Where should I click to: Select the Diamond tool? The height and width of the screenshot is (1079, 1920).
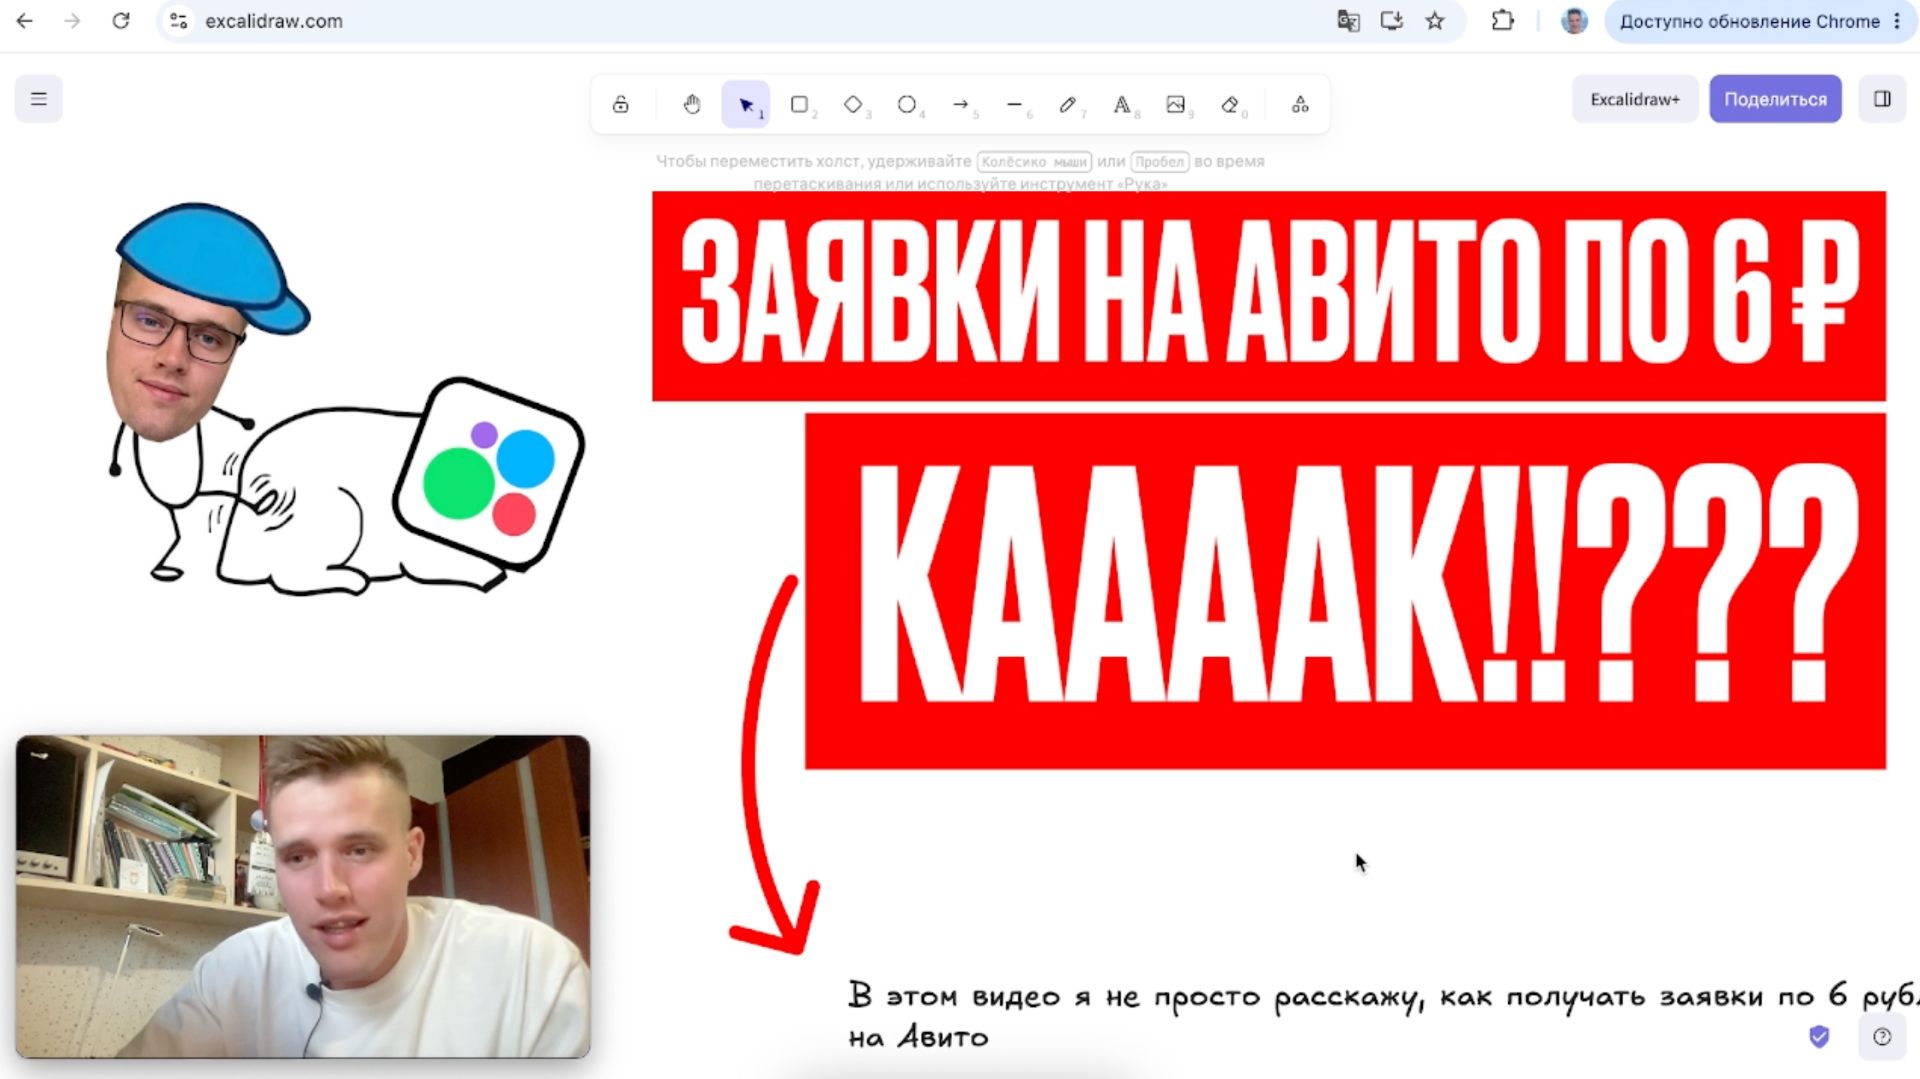tap(853, 104)
